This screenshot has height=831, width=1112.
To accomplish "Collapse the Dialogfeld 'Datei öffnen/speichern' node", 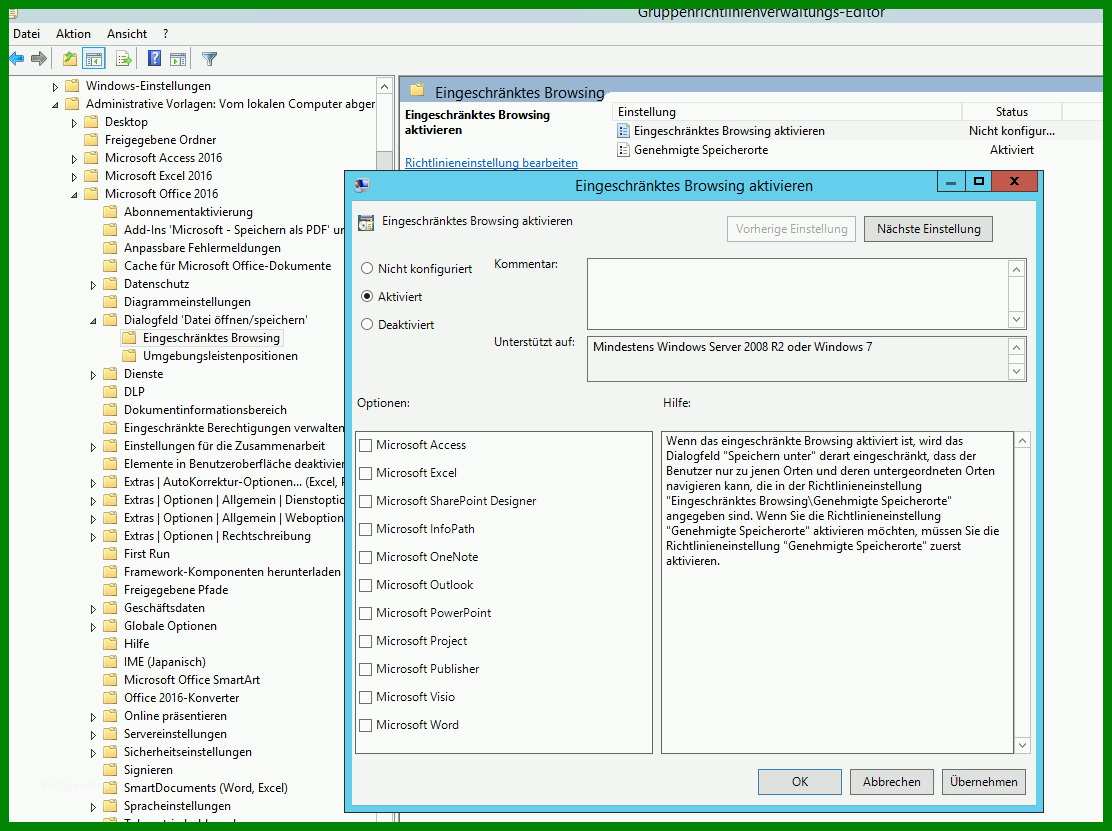I will point(93,321).
